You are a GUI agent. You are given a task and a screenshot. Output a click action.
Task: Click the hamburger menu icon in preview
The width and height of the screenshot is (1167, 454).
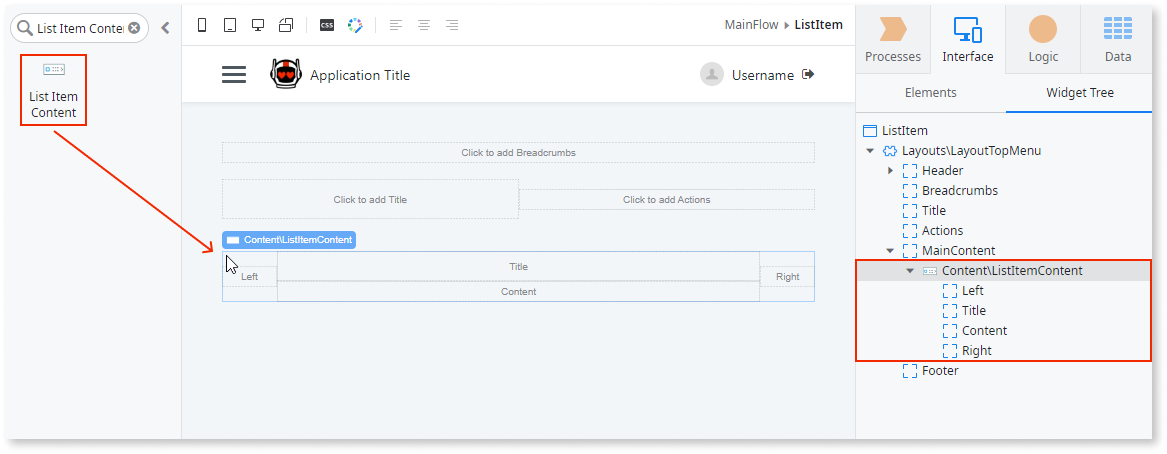tap(234, 75)
